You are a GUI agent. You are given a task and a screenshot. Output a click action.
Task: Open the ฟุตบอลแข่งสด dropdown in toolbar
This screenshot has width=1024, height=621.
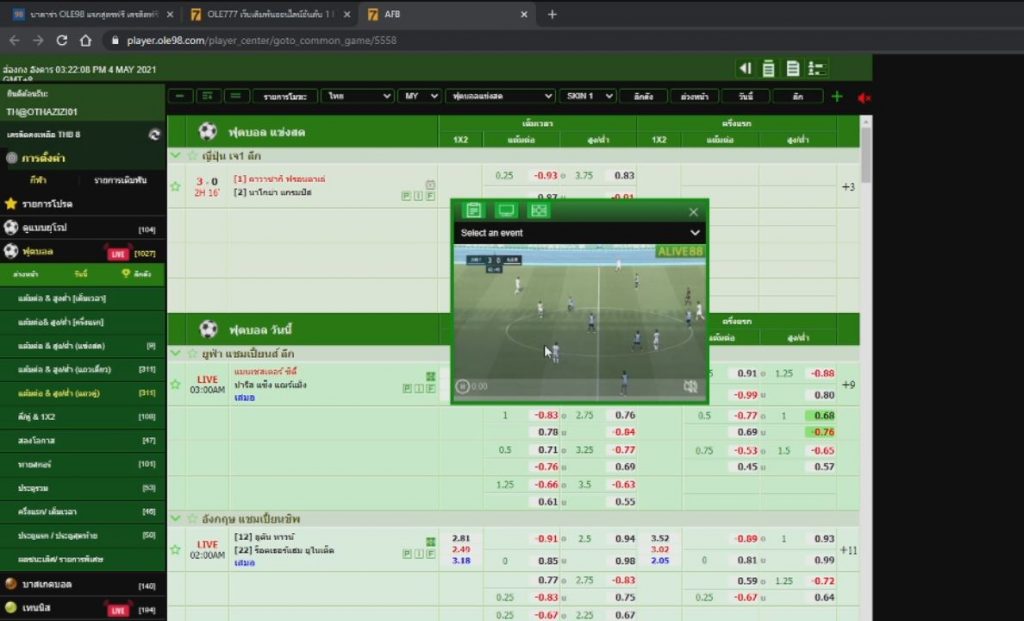[x=500, y=96]
